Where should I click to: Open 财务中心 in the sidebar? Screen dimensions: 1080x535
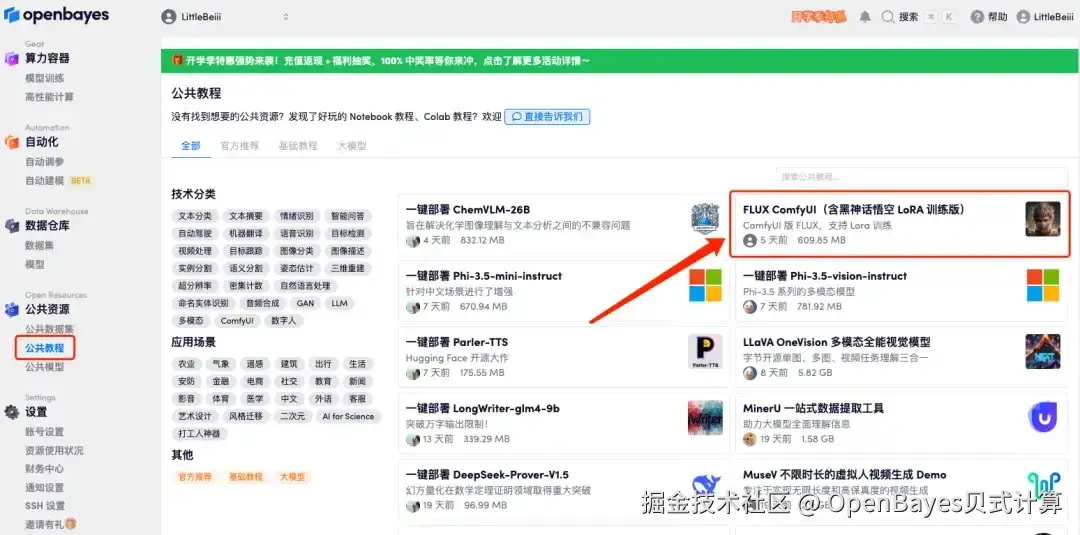pos(45,469)
